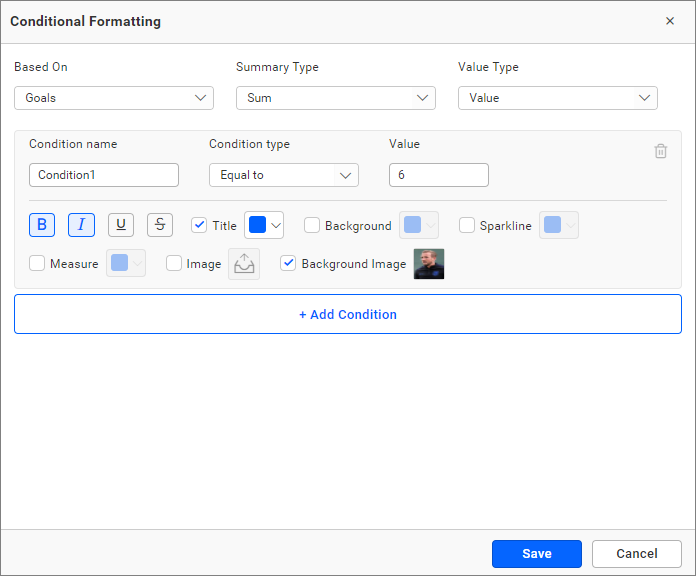The width and height of the screenshot is (696, 576).
Task: Toggle Strikethrough text formatting
Action: click(160, 225)
